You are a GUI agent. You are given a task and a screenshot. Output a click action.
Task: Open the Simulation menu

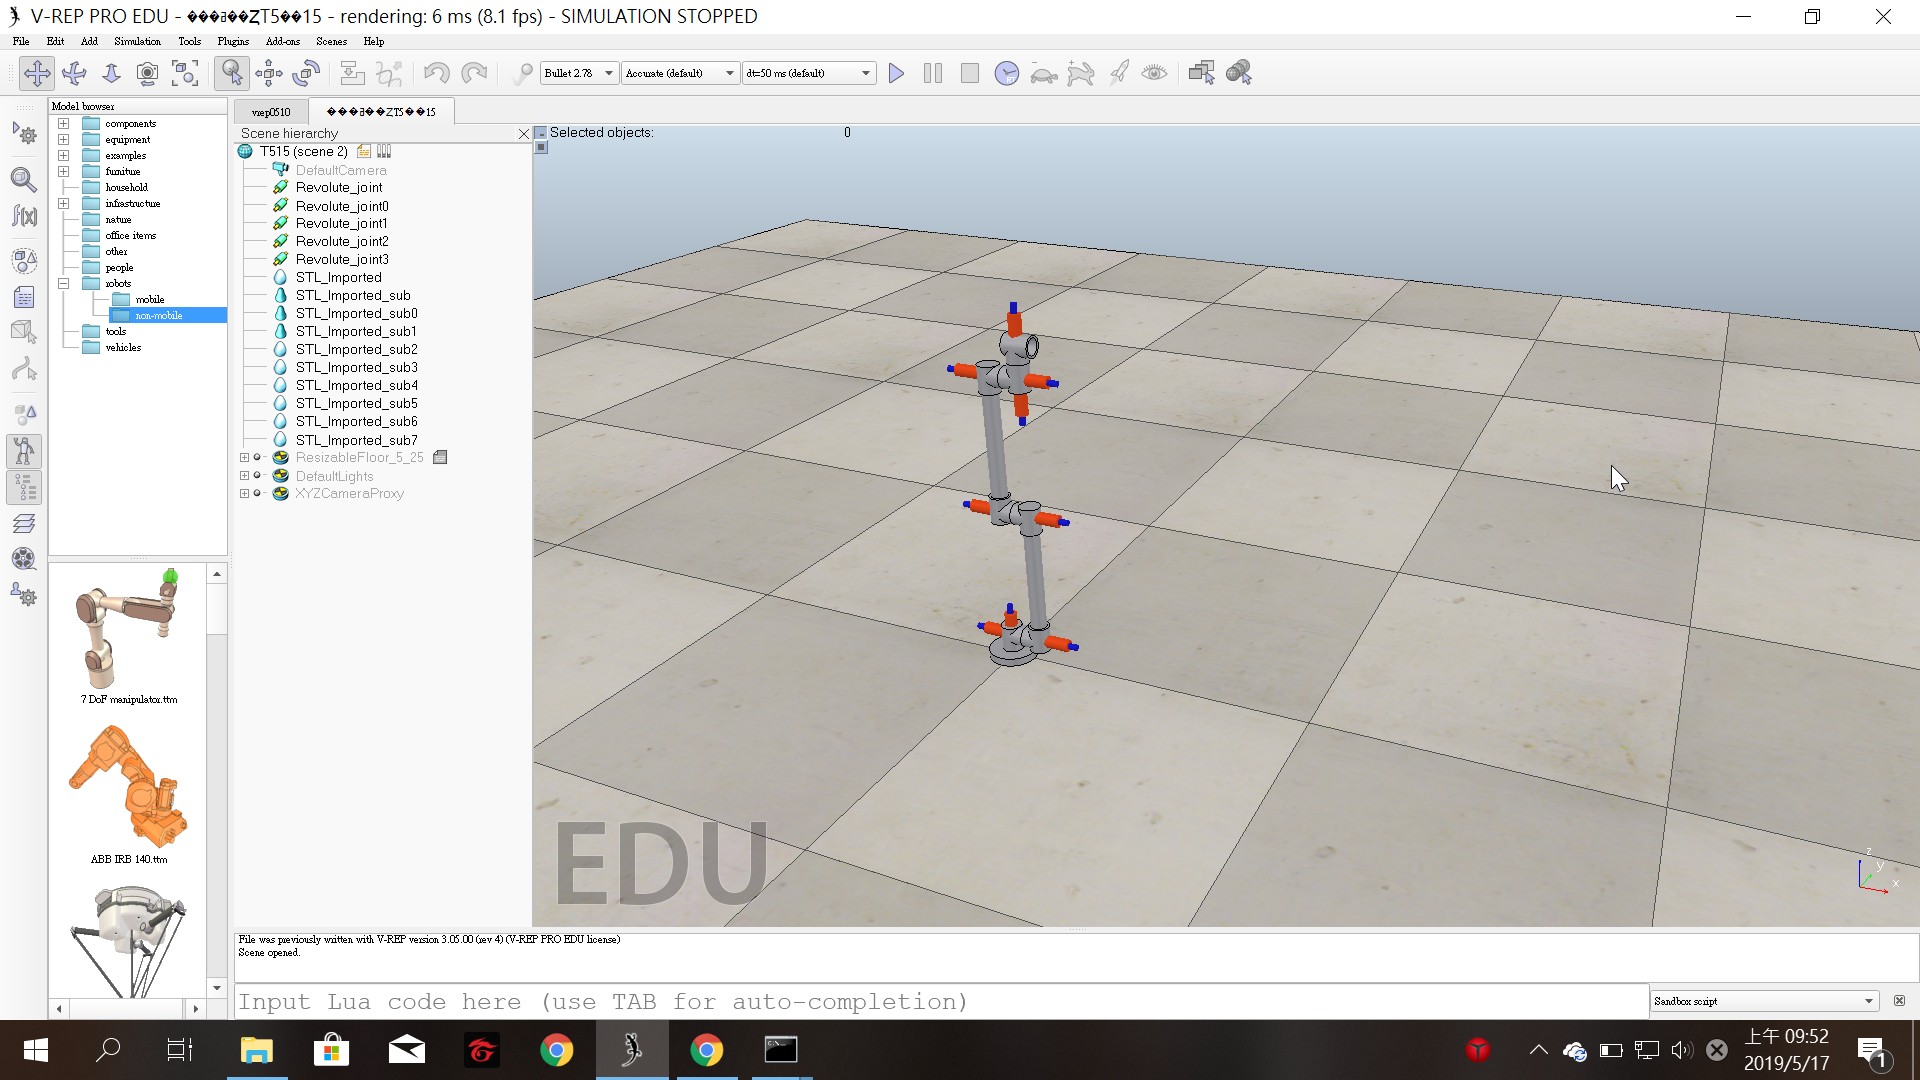[x=137, y=42]
